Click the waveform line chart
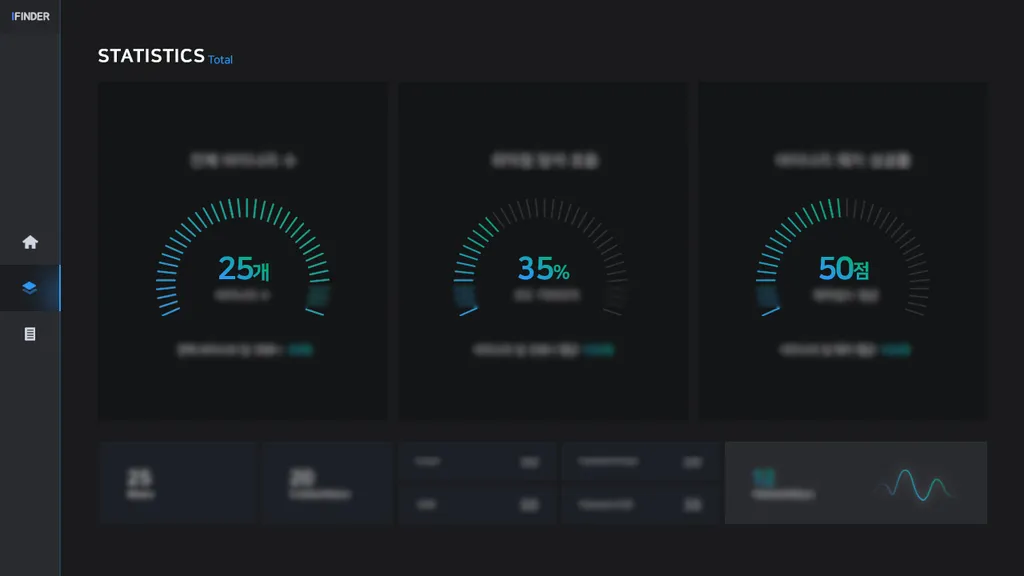 (x=915, y=485)
